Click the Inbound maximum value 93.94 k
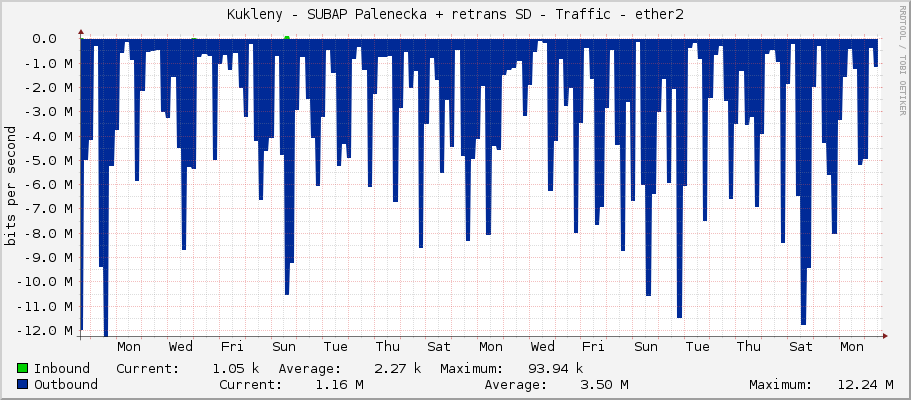This screenshot has width=911, height=400. [555, 368]
